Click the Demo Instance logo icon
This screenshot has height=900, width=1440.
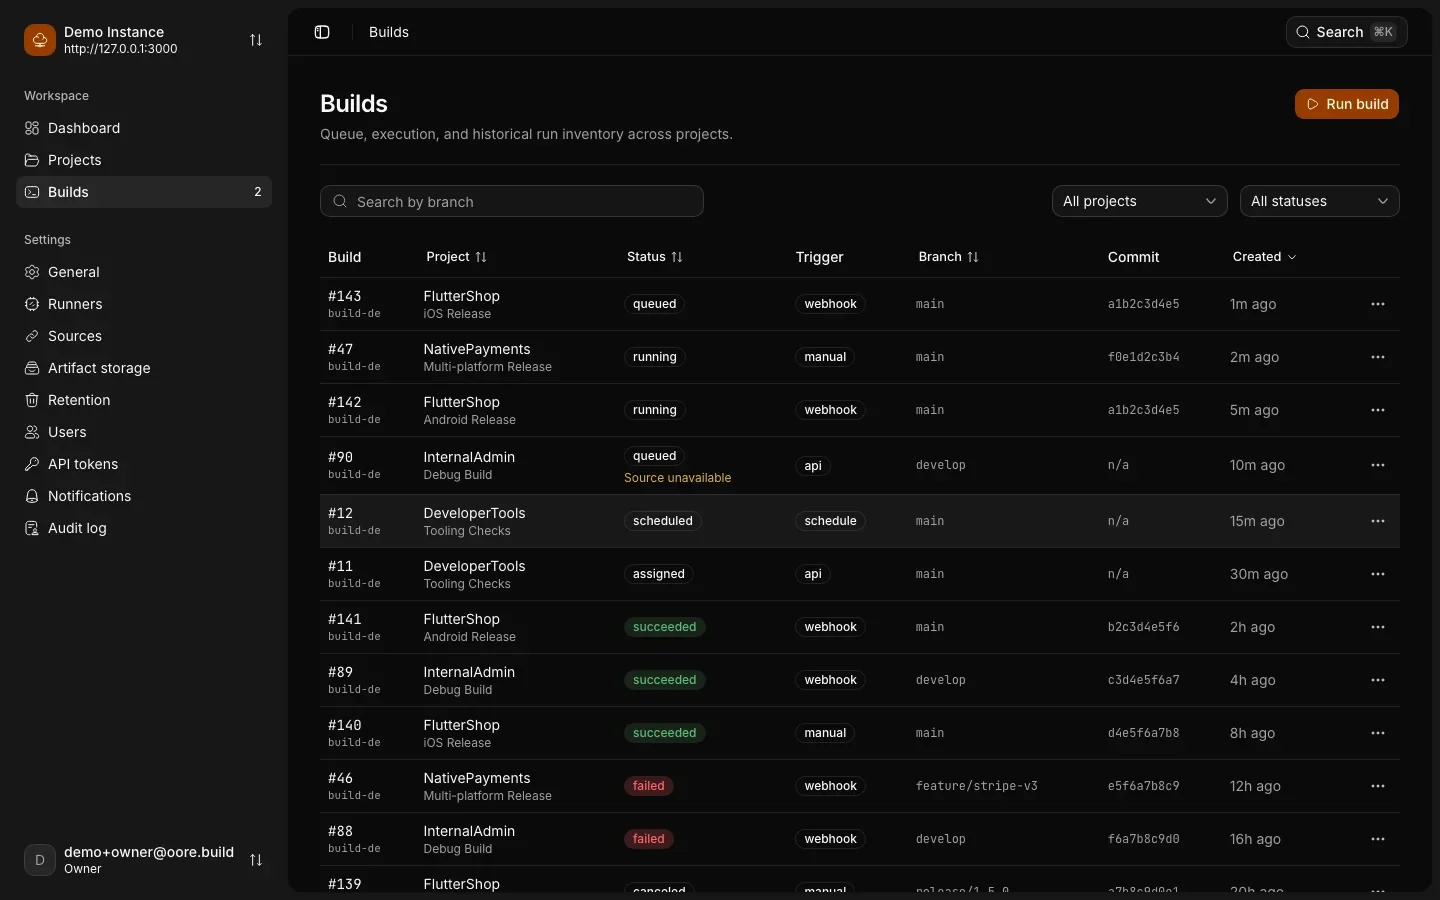40,40
